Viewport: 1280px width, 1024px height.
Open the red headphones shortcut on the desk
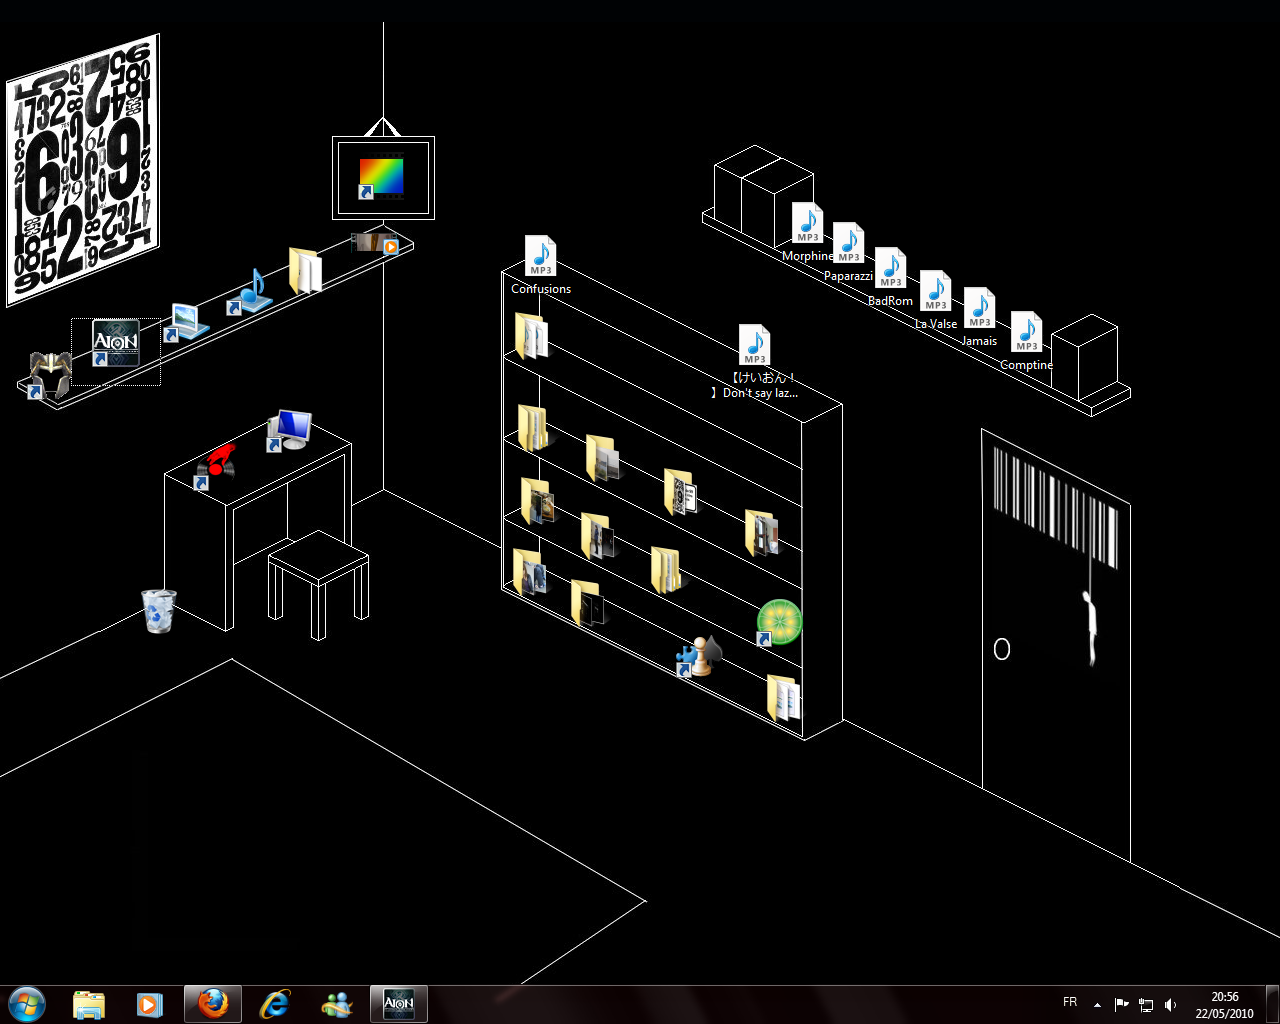216,466
